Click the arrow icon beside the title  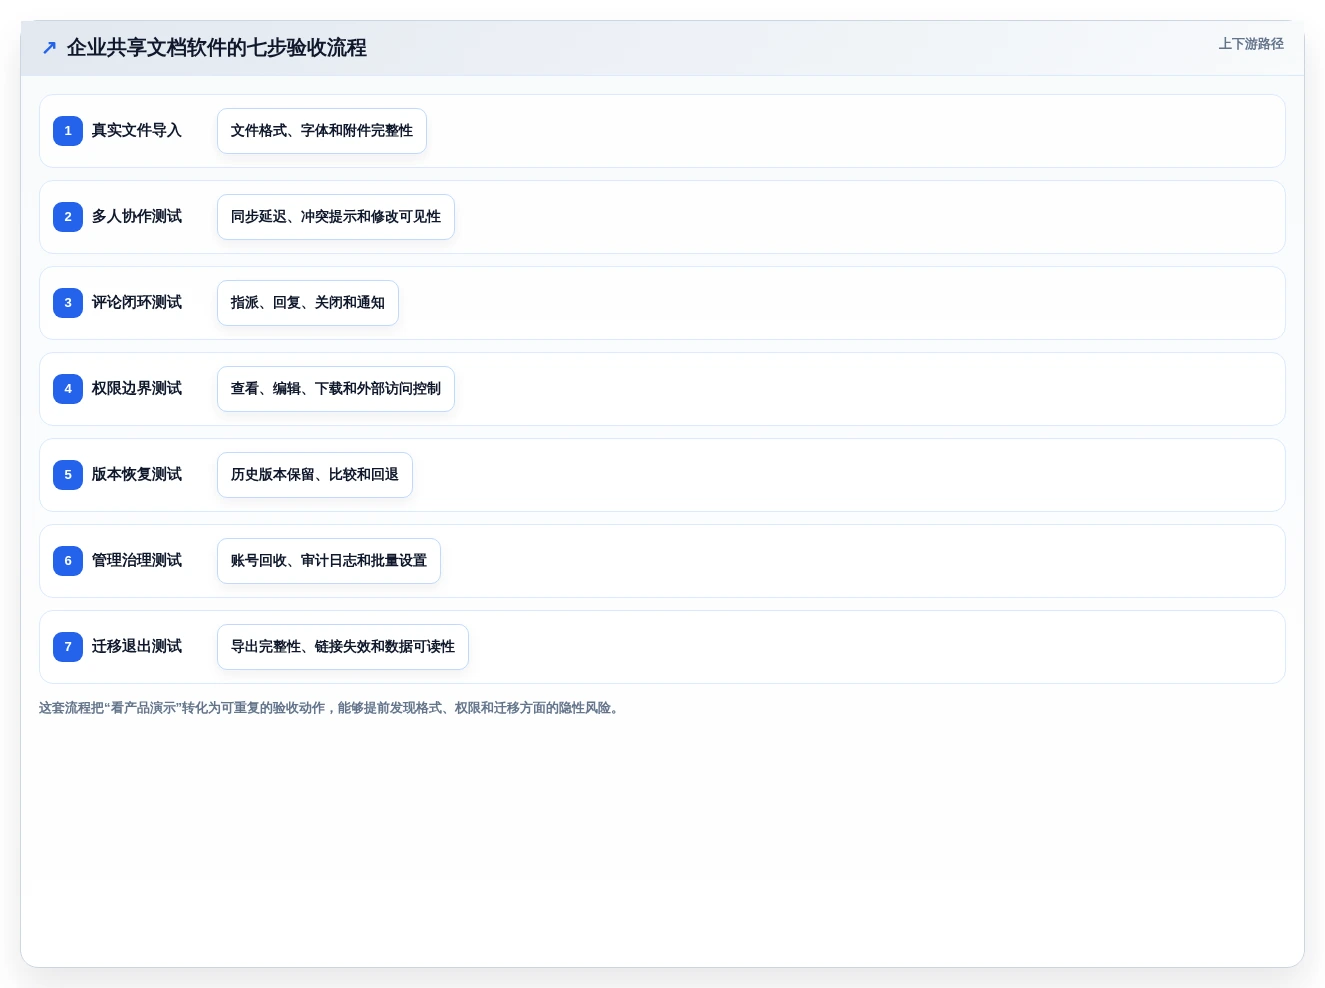pos(50,48)
